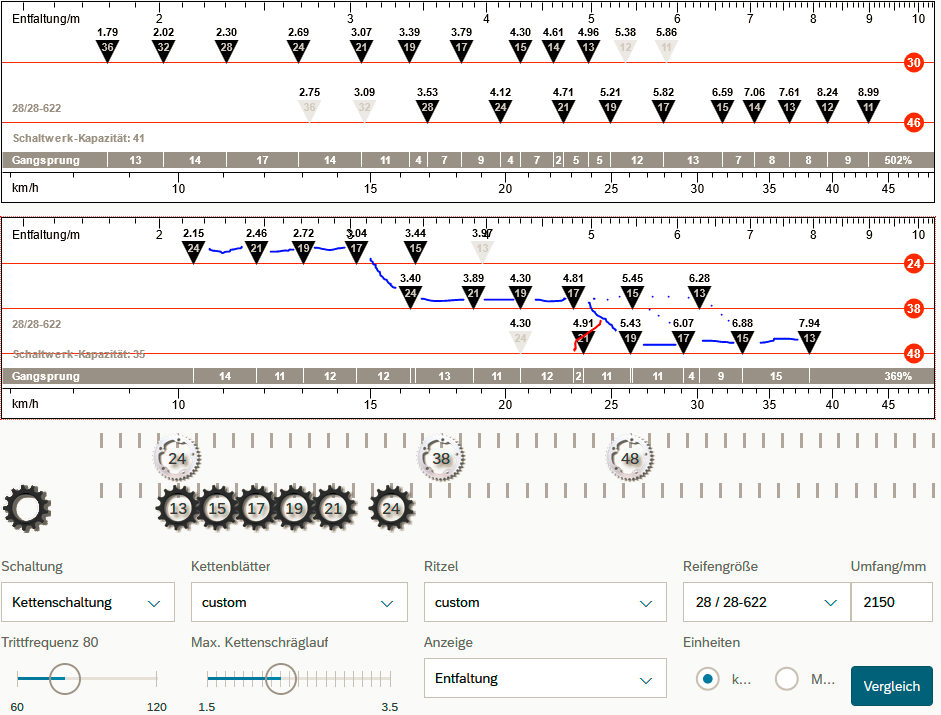The width and height of the screenshot is (941, 715).
Task: Click the 17-tooth sprocket icon
Action: (256, 508)
